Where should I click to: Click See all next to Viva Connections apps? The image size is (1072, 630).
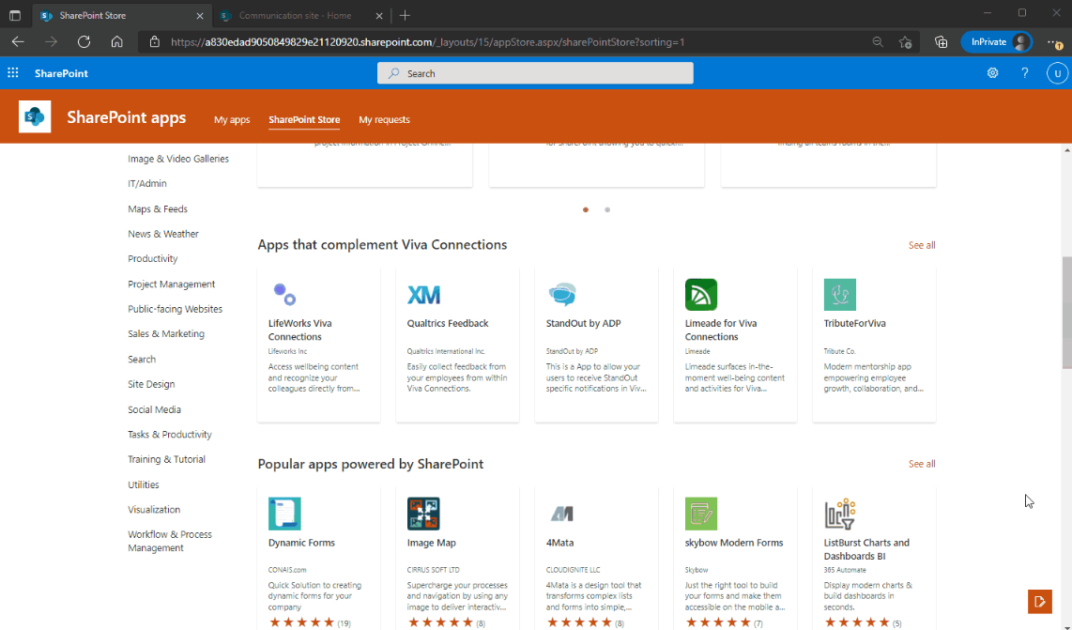pos(921,244)
